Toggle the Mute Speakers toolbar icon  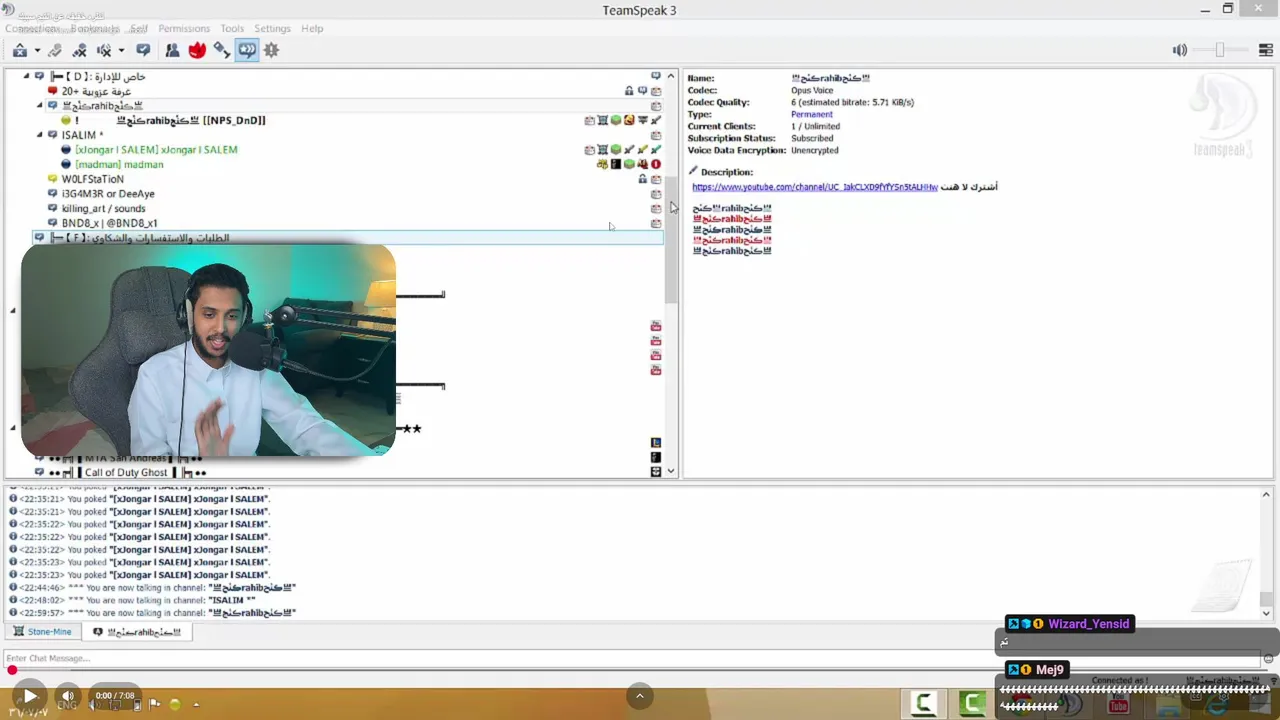tap(104, 50)
